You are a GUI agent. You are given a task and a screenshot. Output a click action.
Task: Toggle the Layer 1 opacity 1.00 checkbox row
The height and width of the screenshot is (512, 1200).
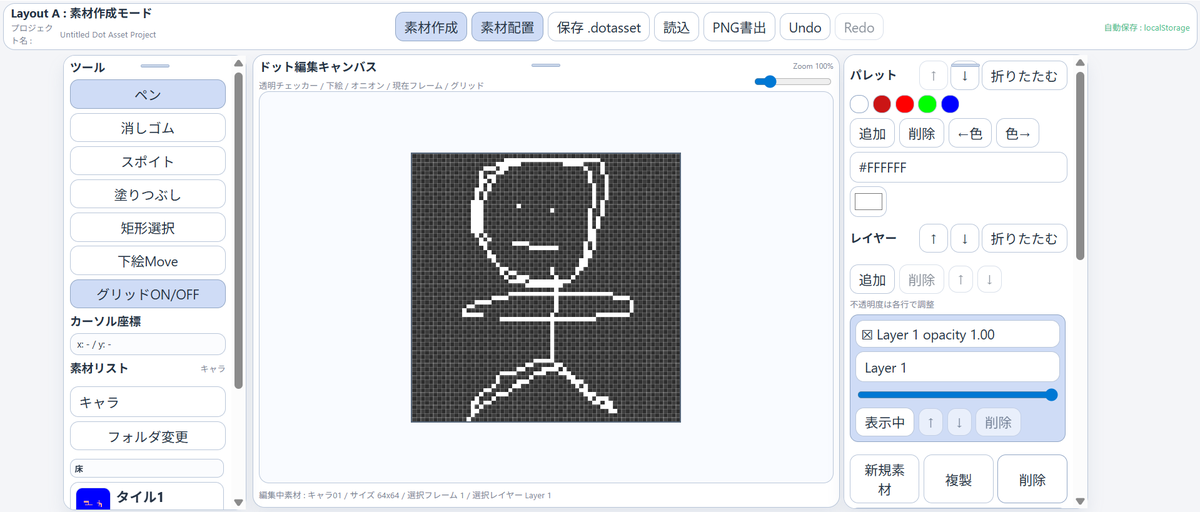tap(957, 334)
